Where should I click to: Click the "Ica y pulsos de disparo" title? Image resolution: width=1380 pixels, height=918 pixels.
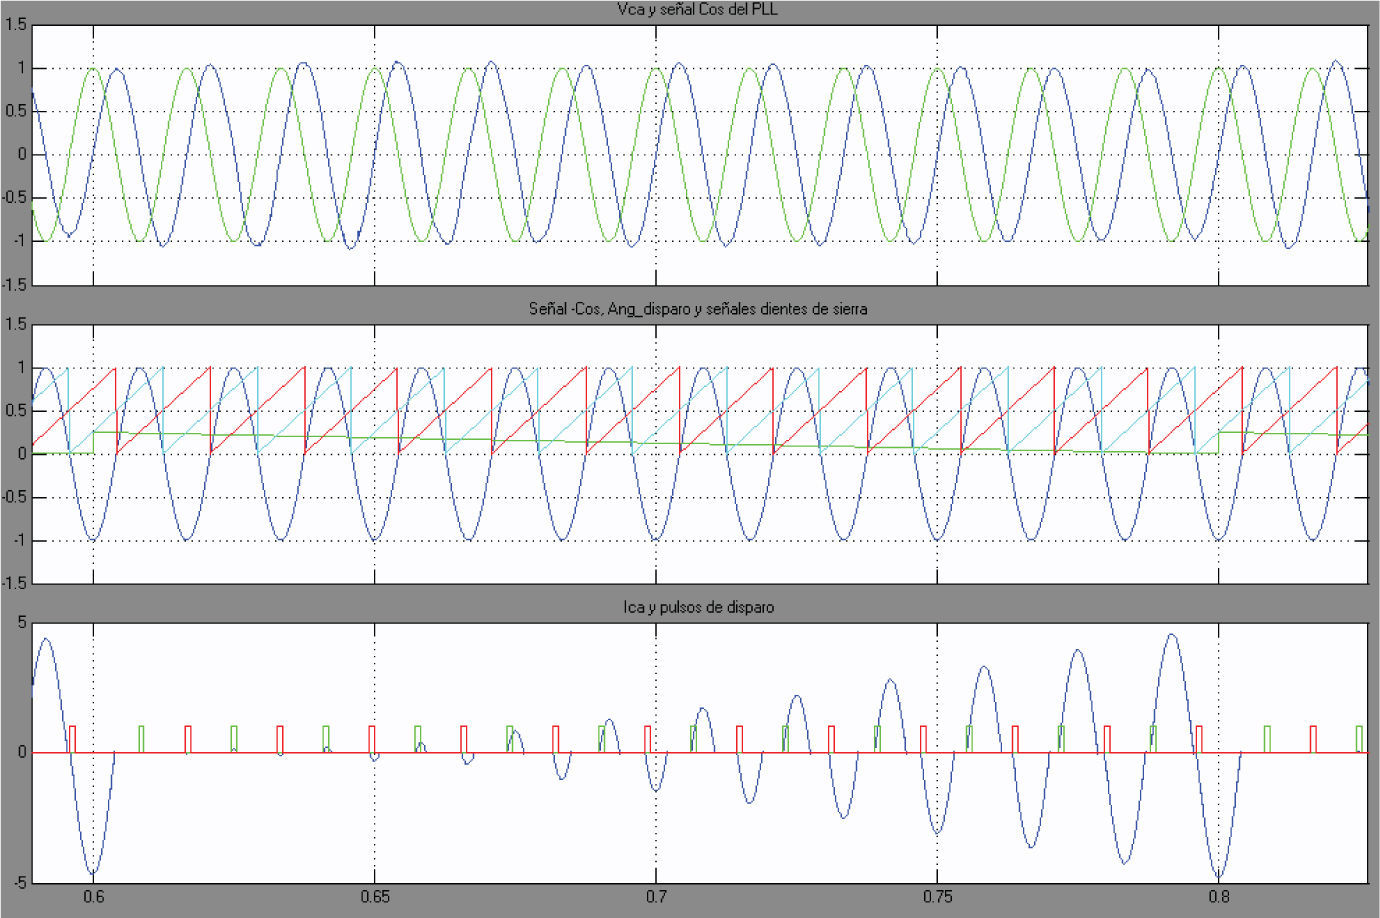tap(698, 607)
